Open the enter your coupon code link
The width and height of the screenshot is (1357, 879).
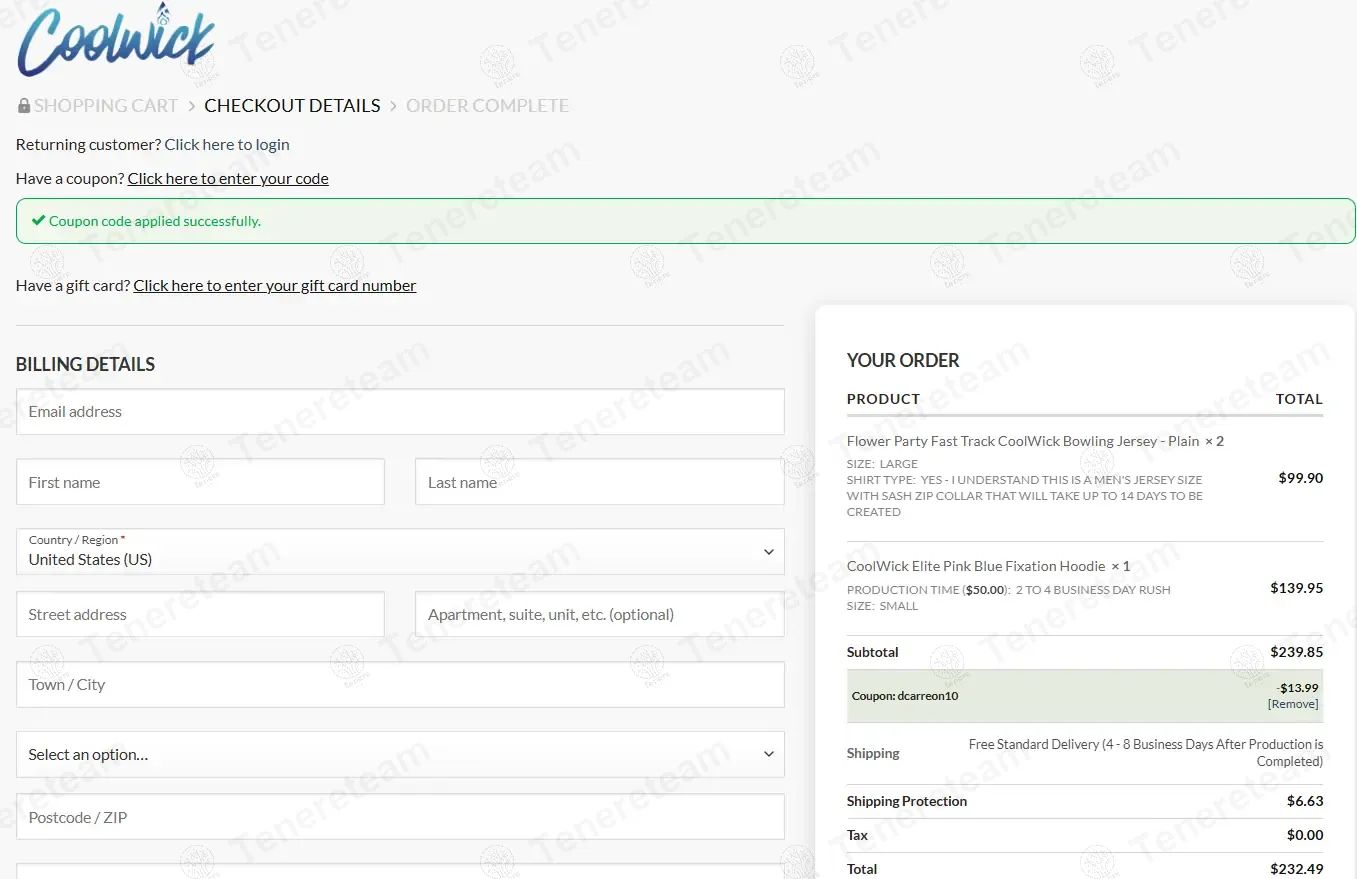pyautogui.click(x=228, y=179)
